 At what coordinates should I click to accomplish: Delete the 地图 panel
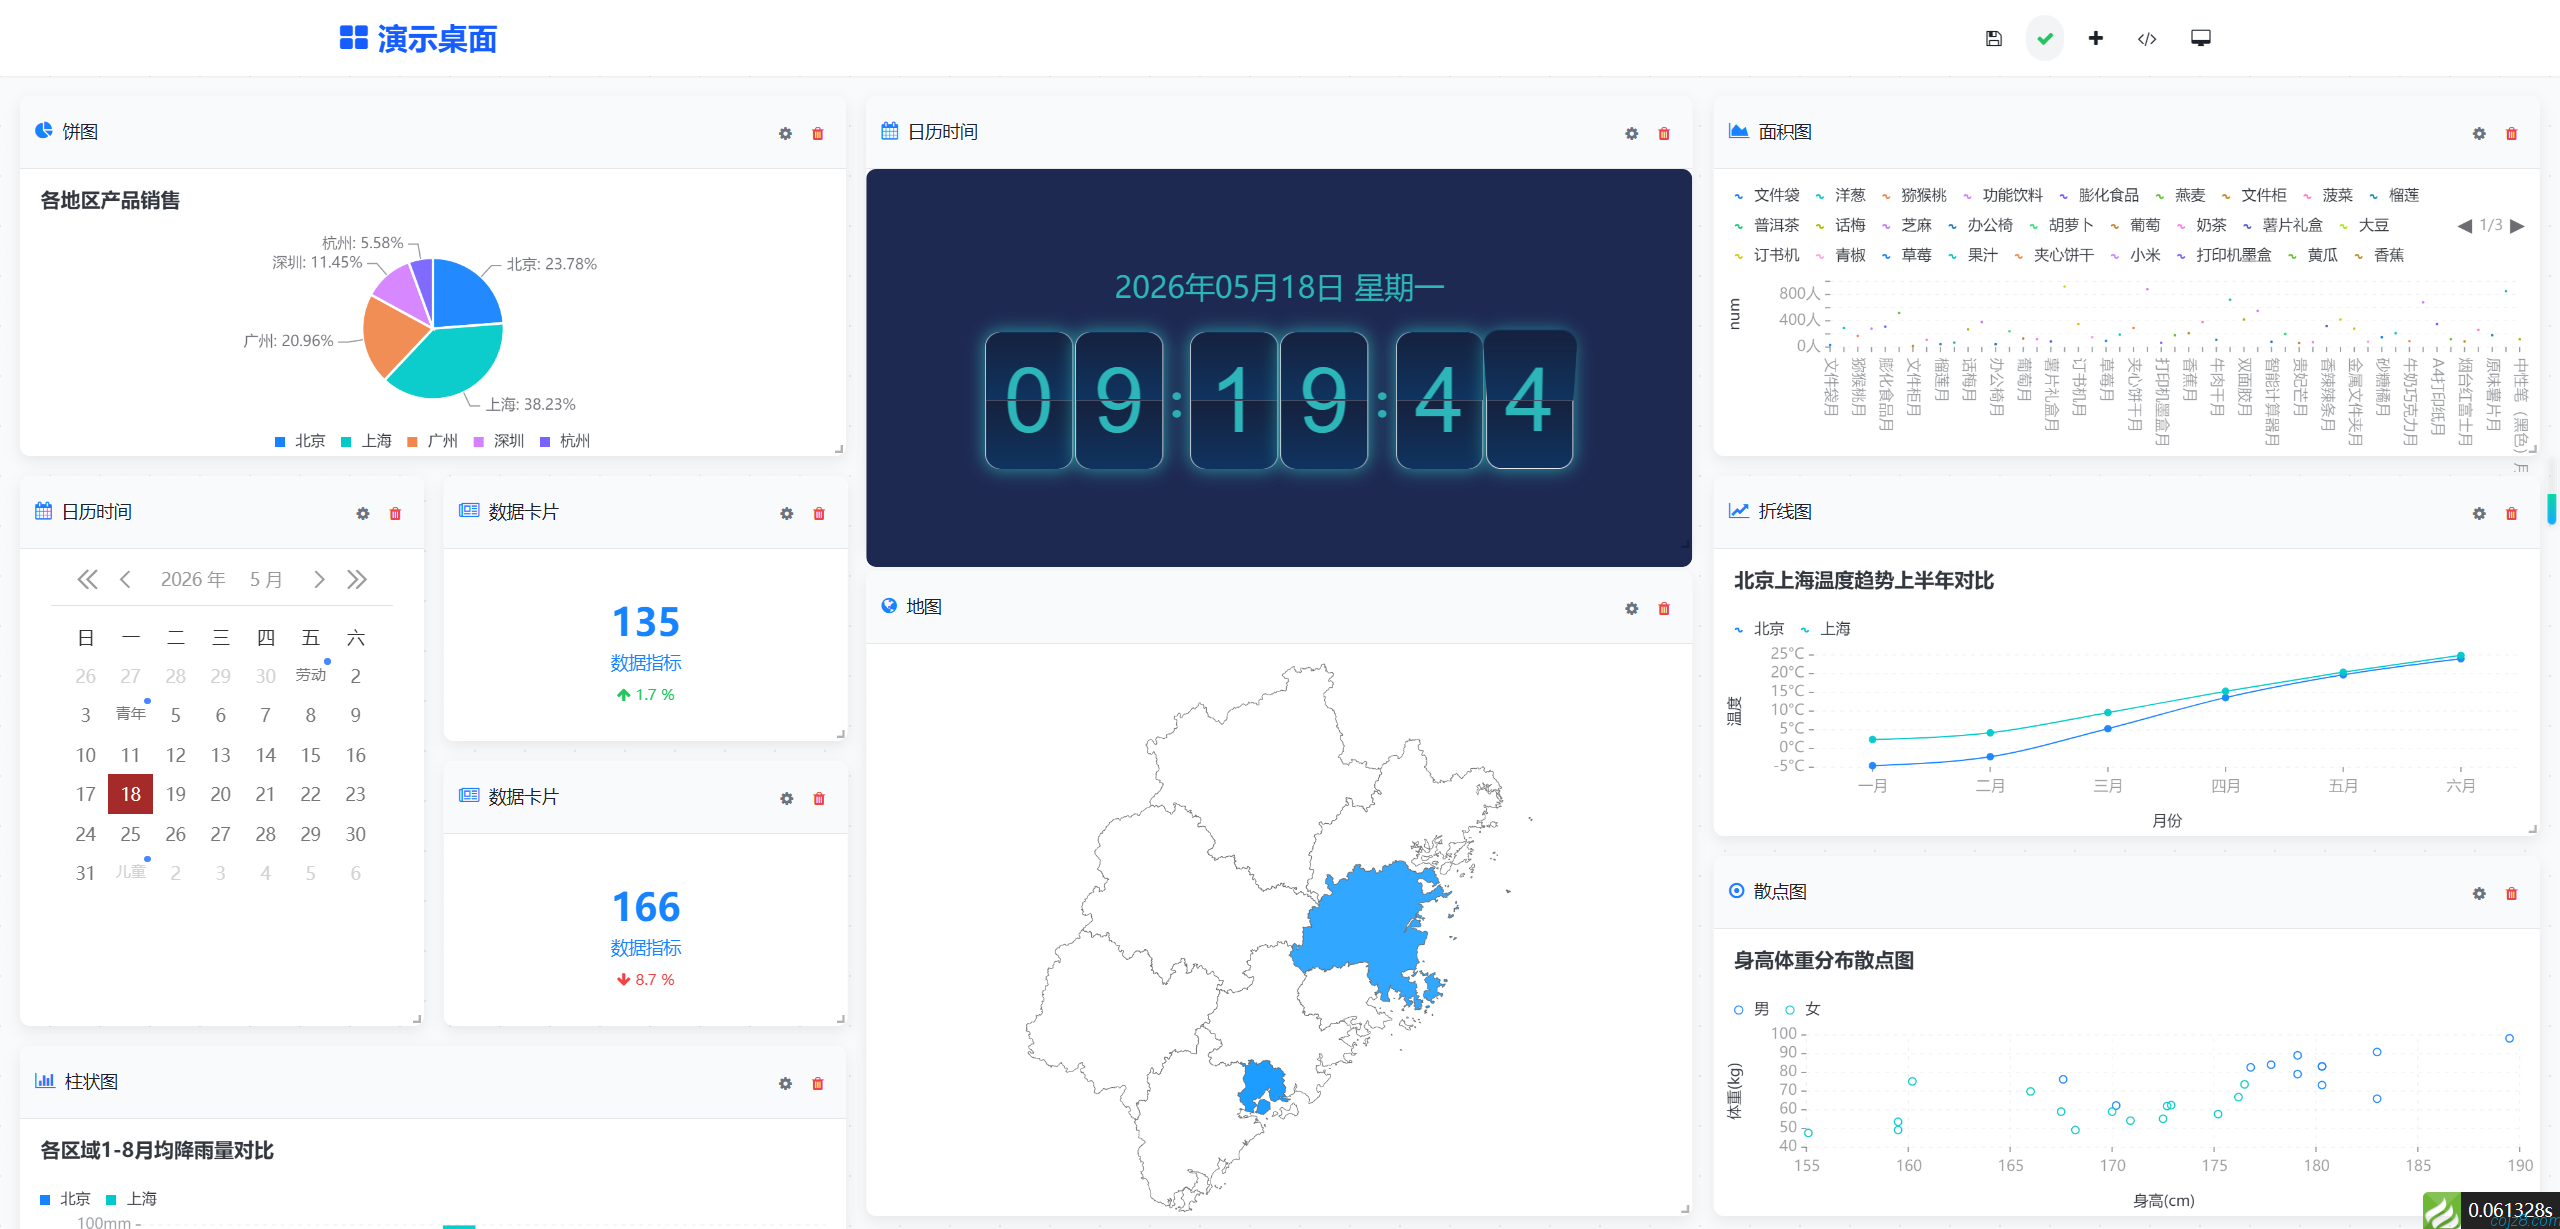(x=1664, y=608)
